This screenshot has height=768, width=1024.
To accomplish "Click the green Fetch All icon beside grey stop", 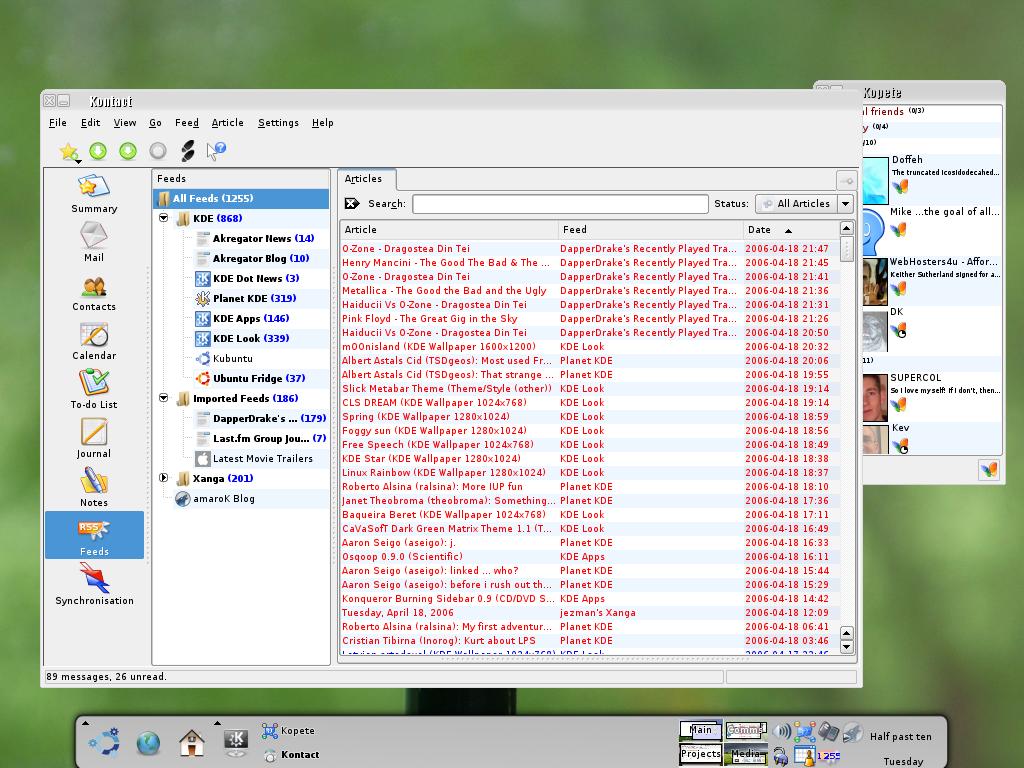I will click(x=128, y=151).
